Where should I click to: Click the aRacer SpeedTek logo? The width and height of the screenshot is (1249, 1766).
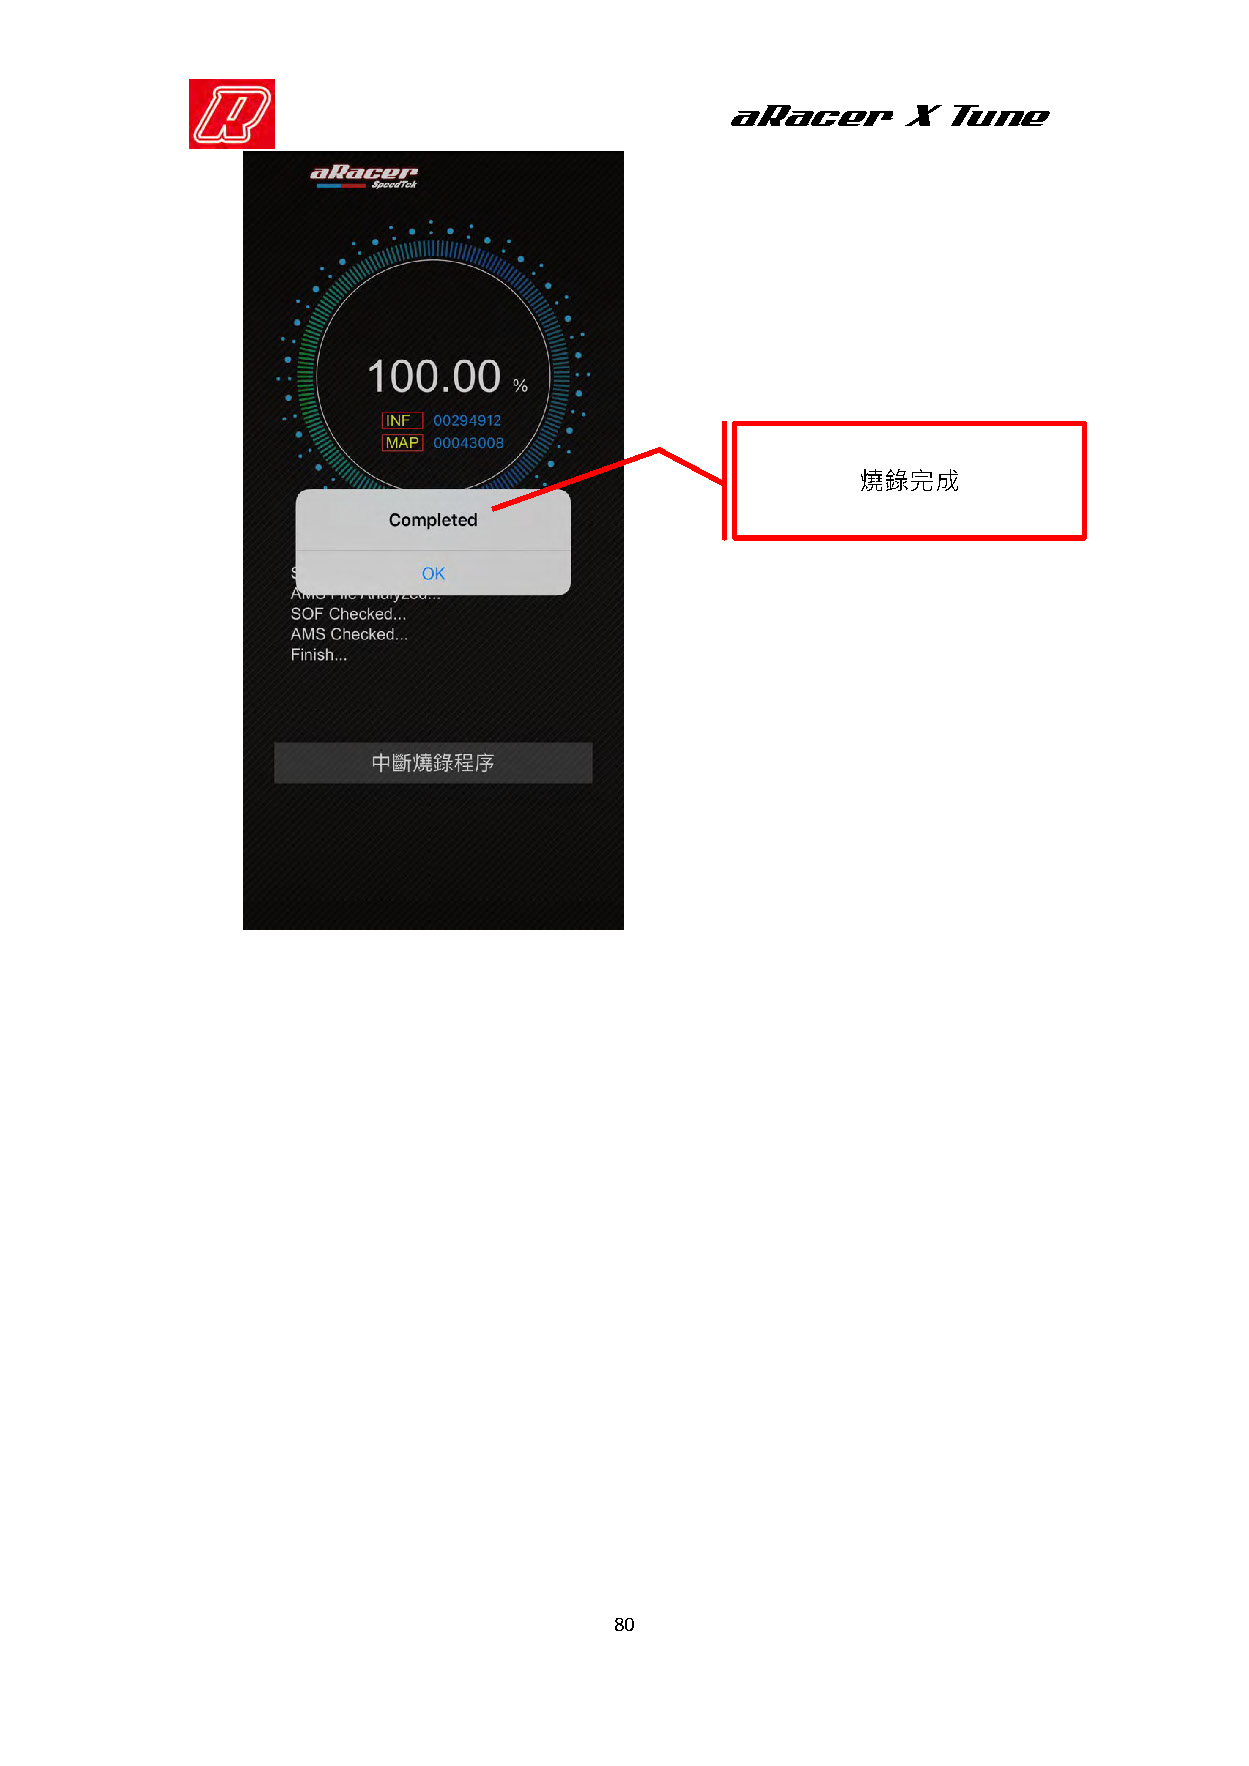(363, 176)
